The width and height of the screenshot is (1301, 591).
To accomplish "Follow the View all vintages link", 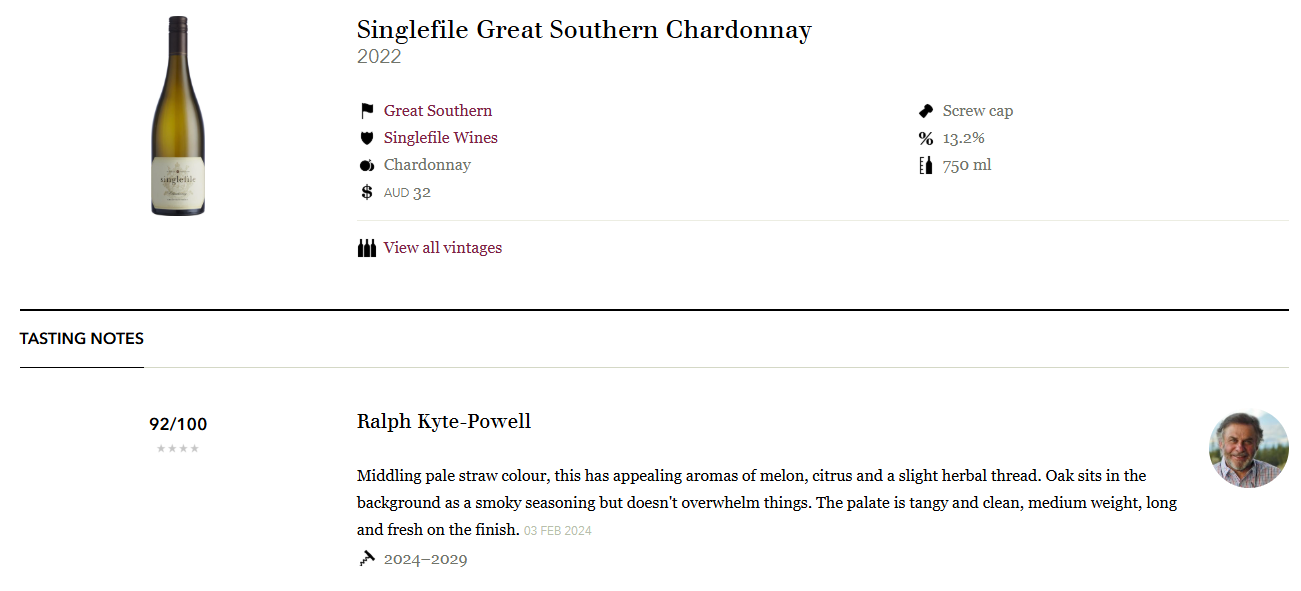I will [x=443, y=248].
